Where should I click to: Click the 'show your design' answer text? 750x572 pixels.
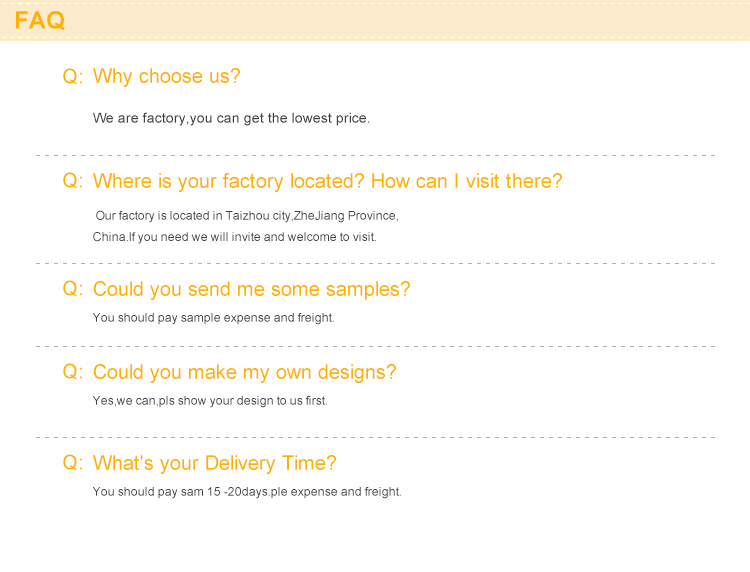(210, 401)
